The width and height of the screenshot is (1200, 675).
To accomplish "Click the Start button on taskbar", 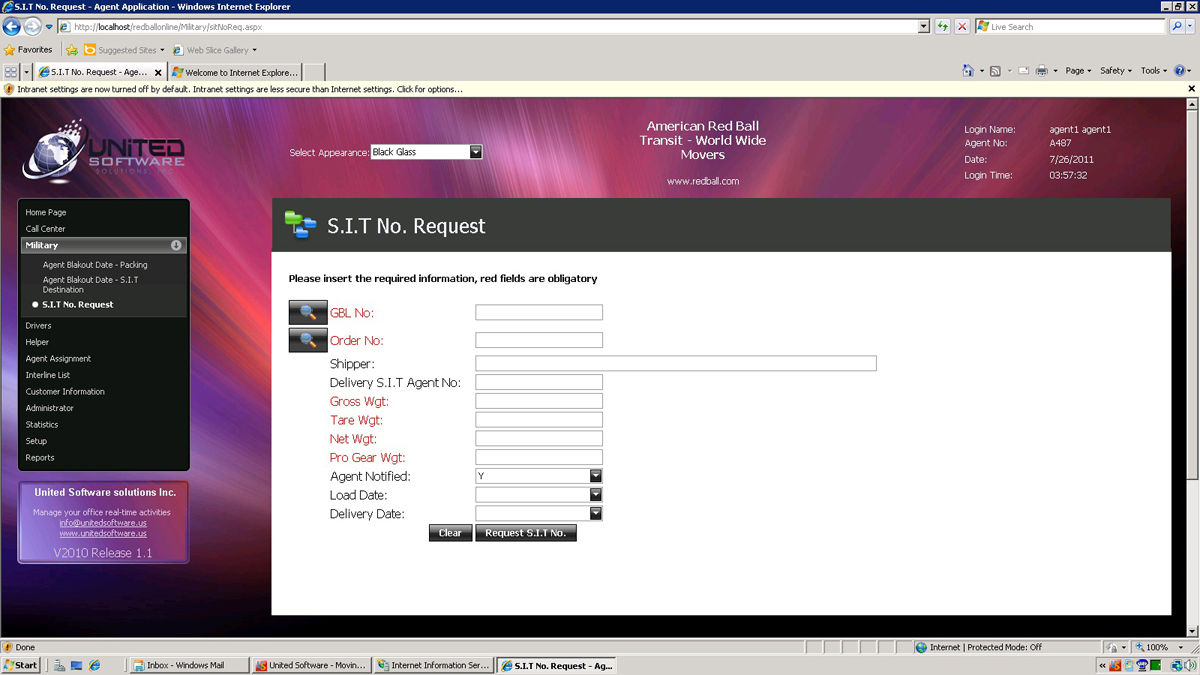I will 21,665.
